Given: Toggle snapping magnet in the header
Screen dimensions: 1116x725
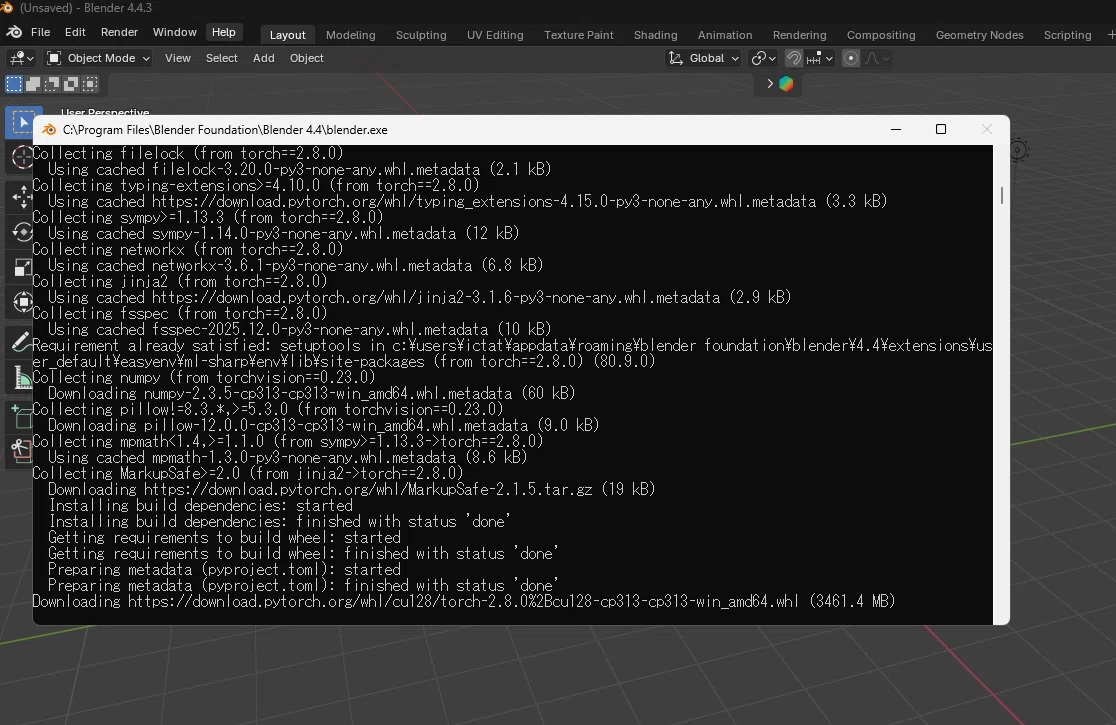Looking at the screenshot, I should point(794,58).
